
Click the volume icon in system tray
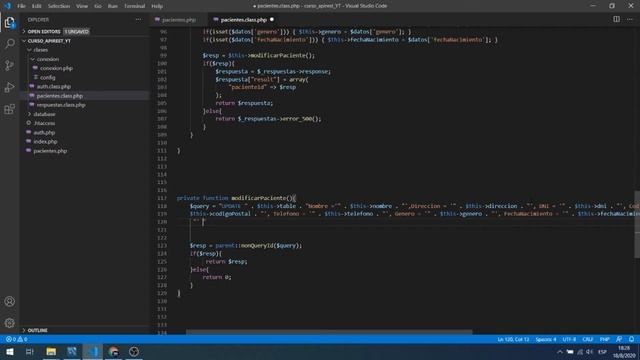589,352
